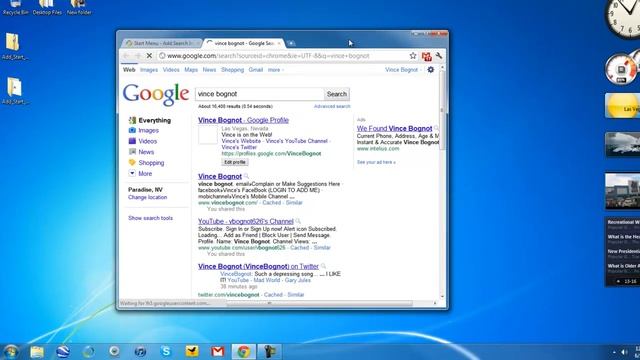Click in the Google search input field
Viewport: 640px width, 360px height.
(x=260, y=94)
